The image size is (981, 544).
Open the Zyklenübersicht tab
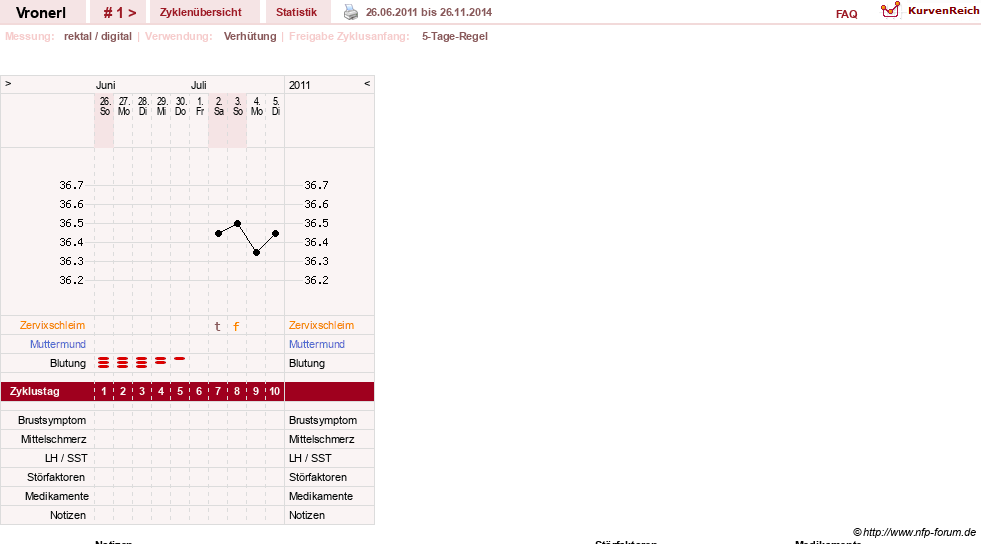pyautogui.click(x=201, y=12)
